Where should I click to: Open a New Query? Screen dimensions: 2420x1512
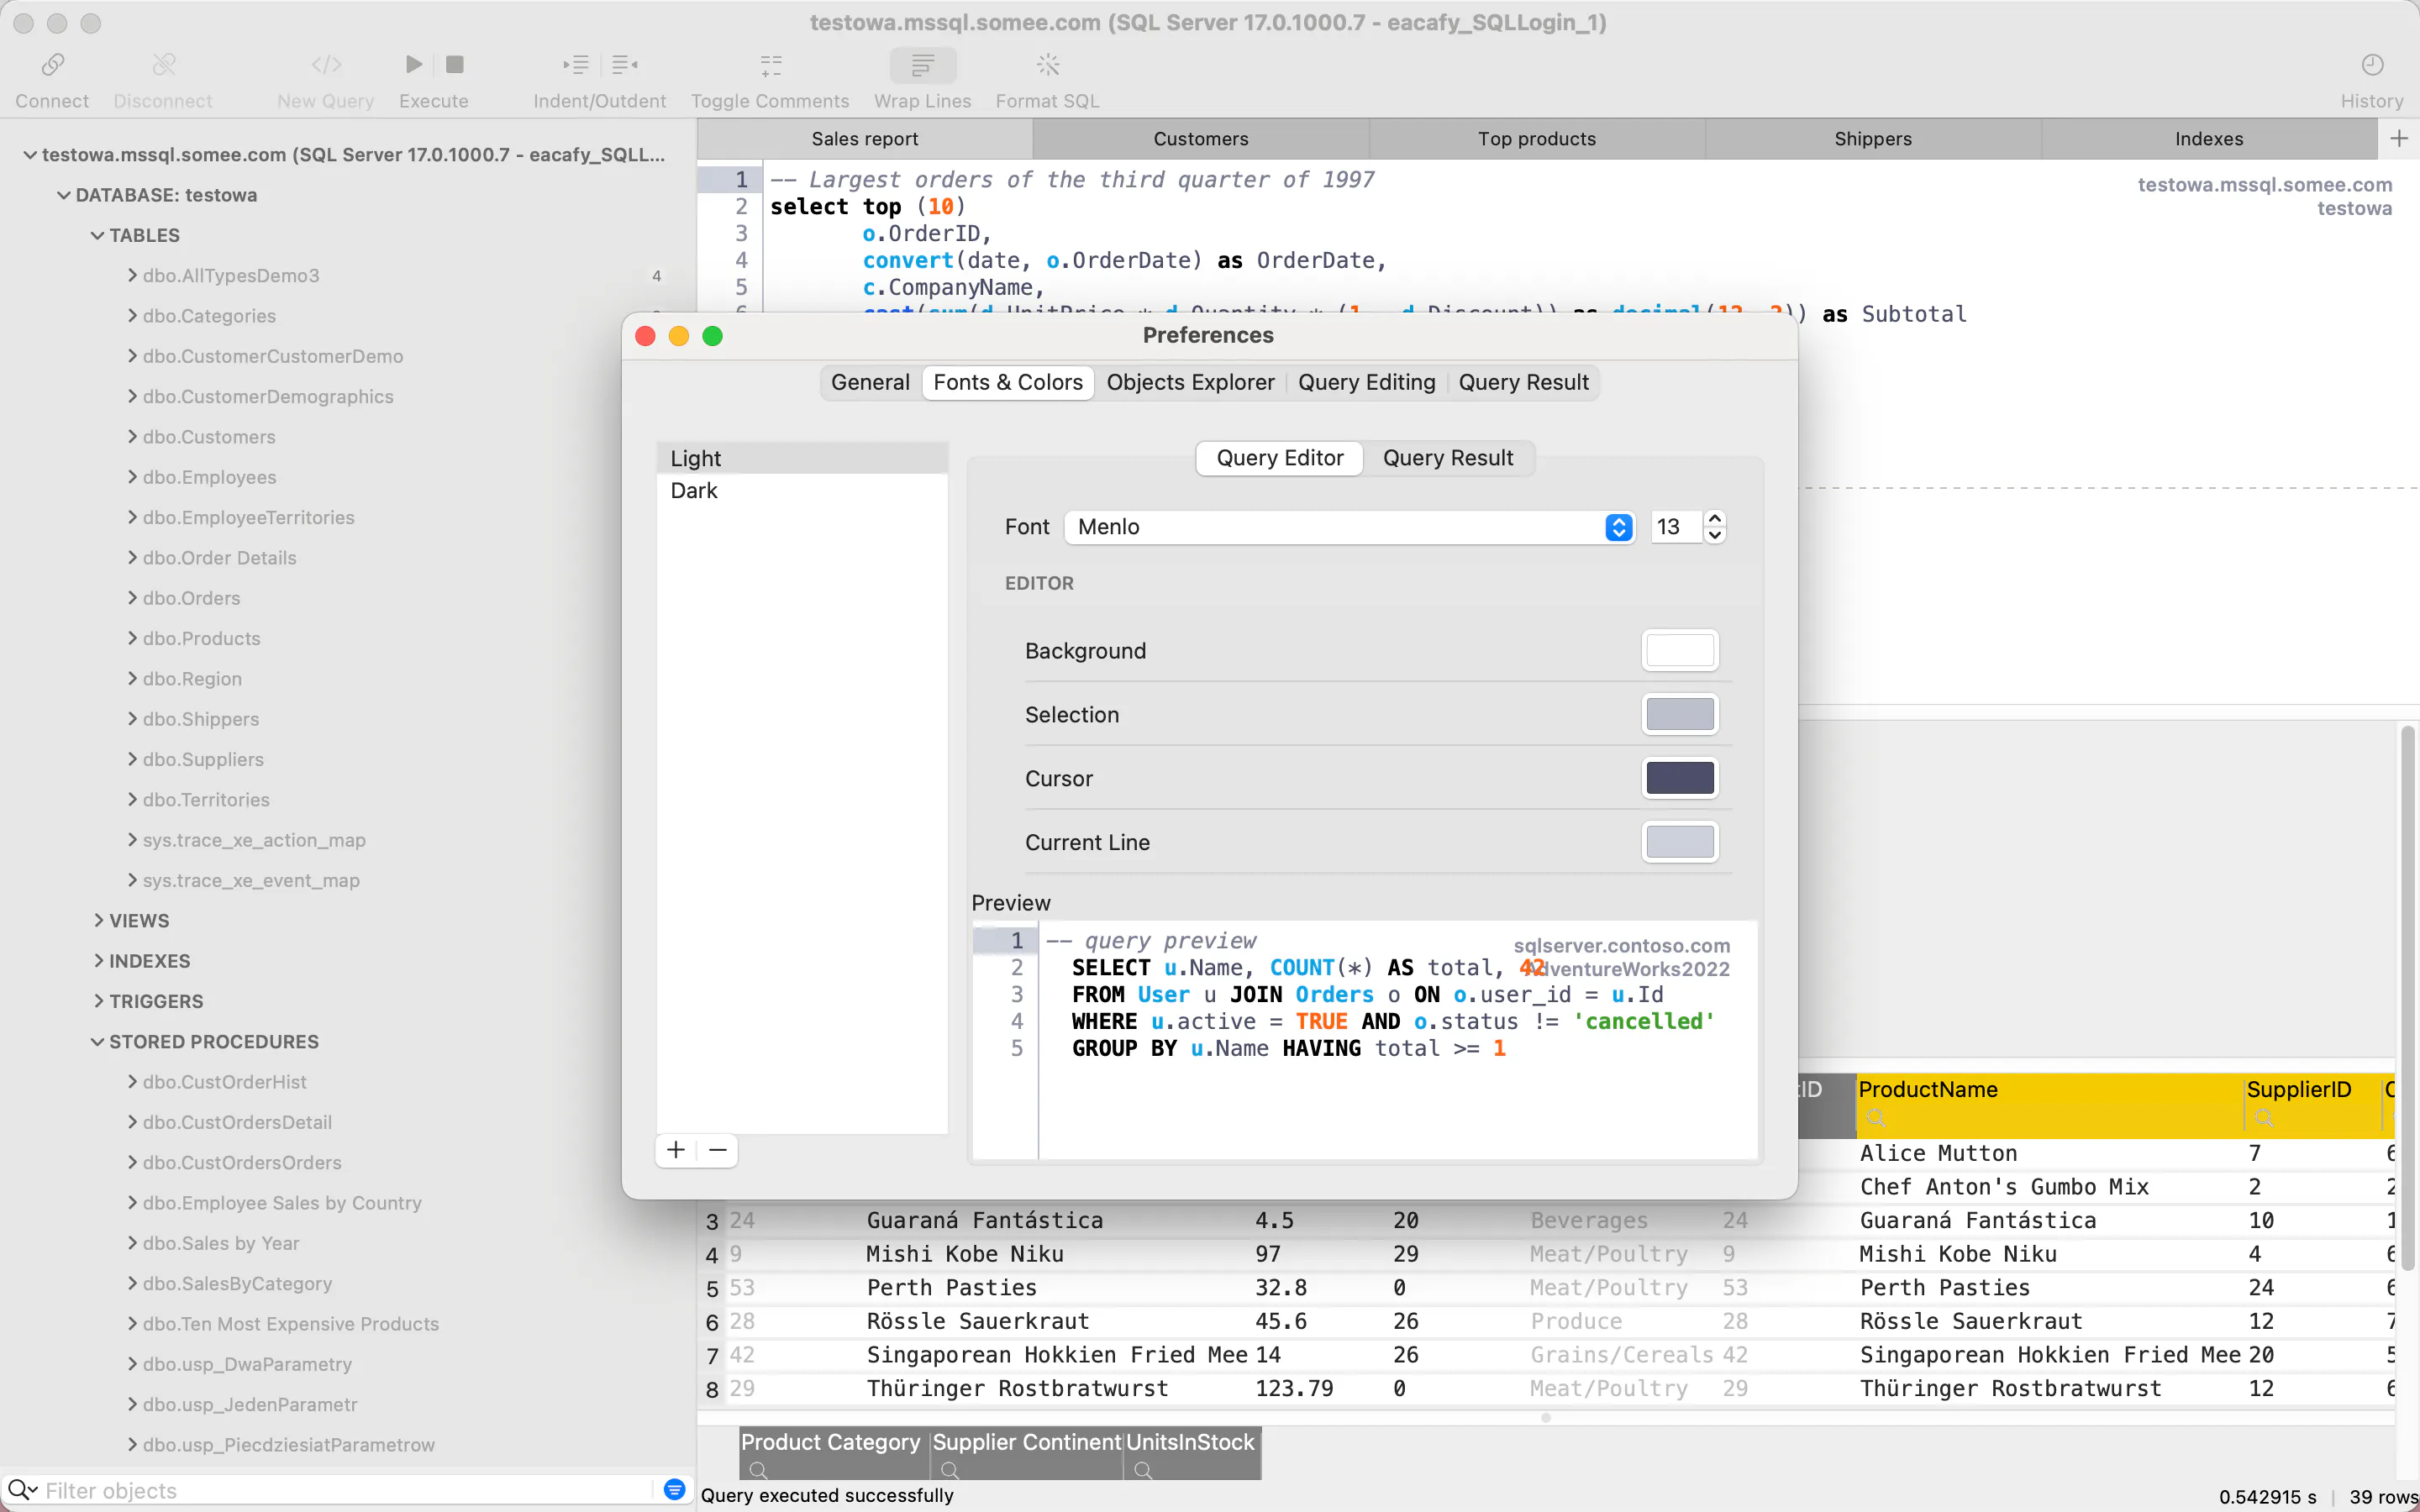tap(326, 66)
